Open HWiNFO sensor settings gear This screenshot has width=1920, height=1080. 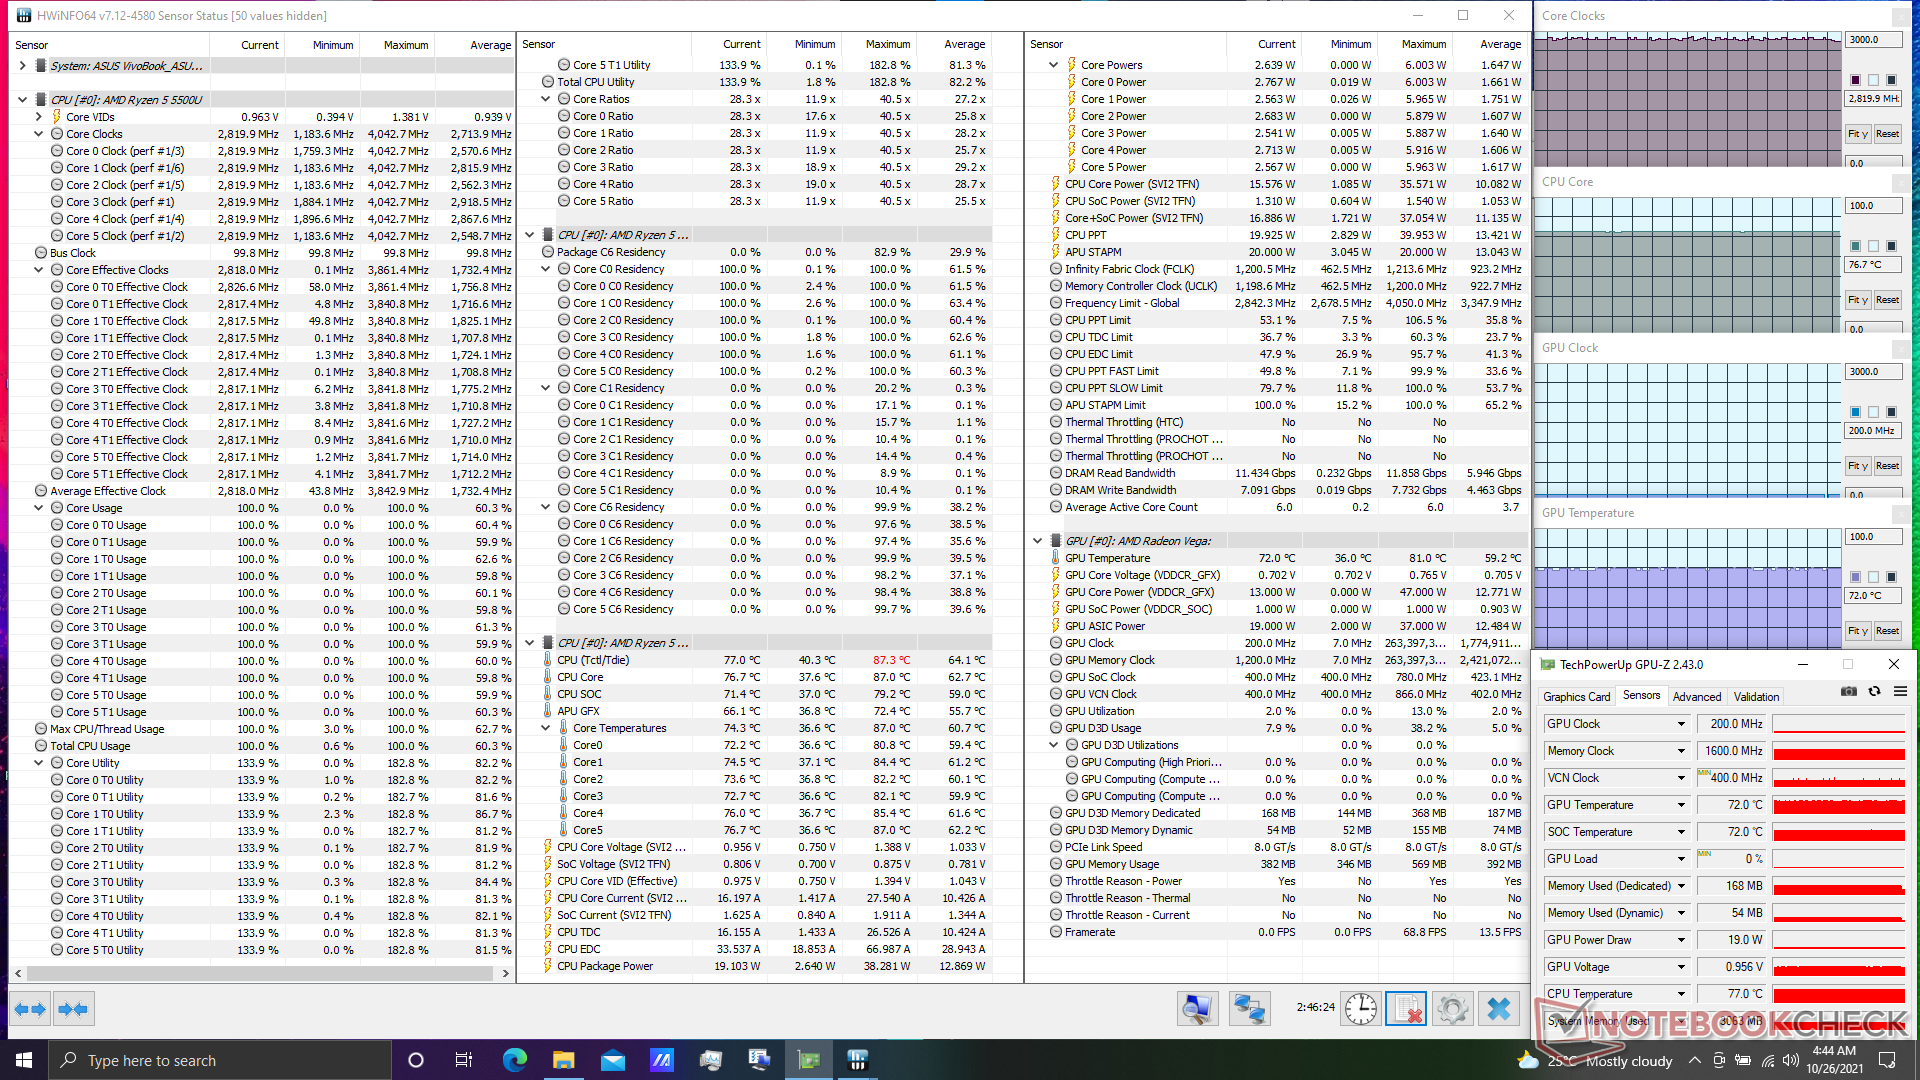click(1452, 1010)
